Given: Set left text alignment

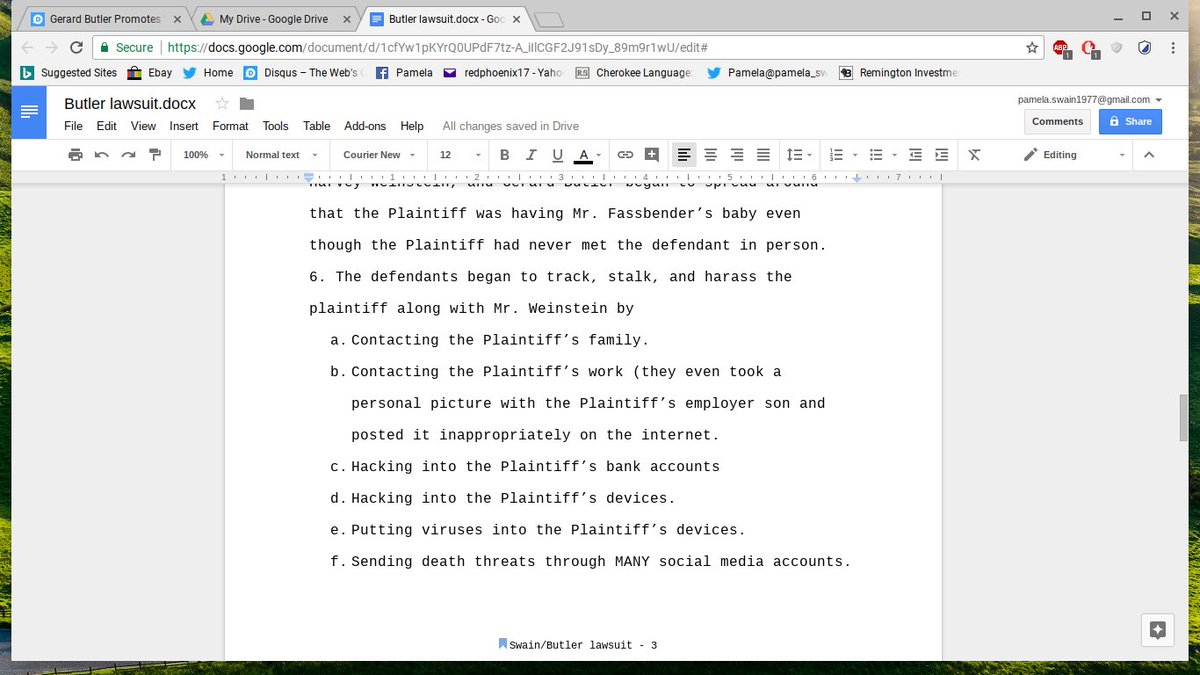Looking at the screenshot, I should (x=684, y=155).
